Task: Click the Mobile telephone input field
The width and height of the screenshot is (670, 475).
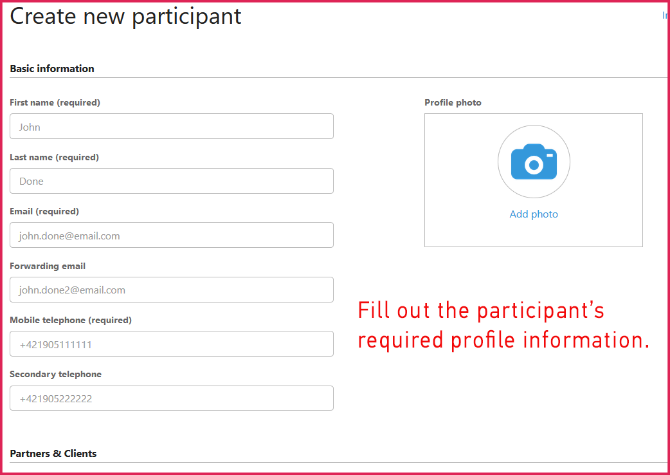Action: coord(171,344)
